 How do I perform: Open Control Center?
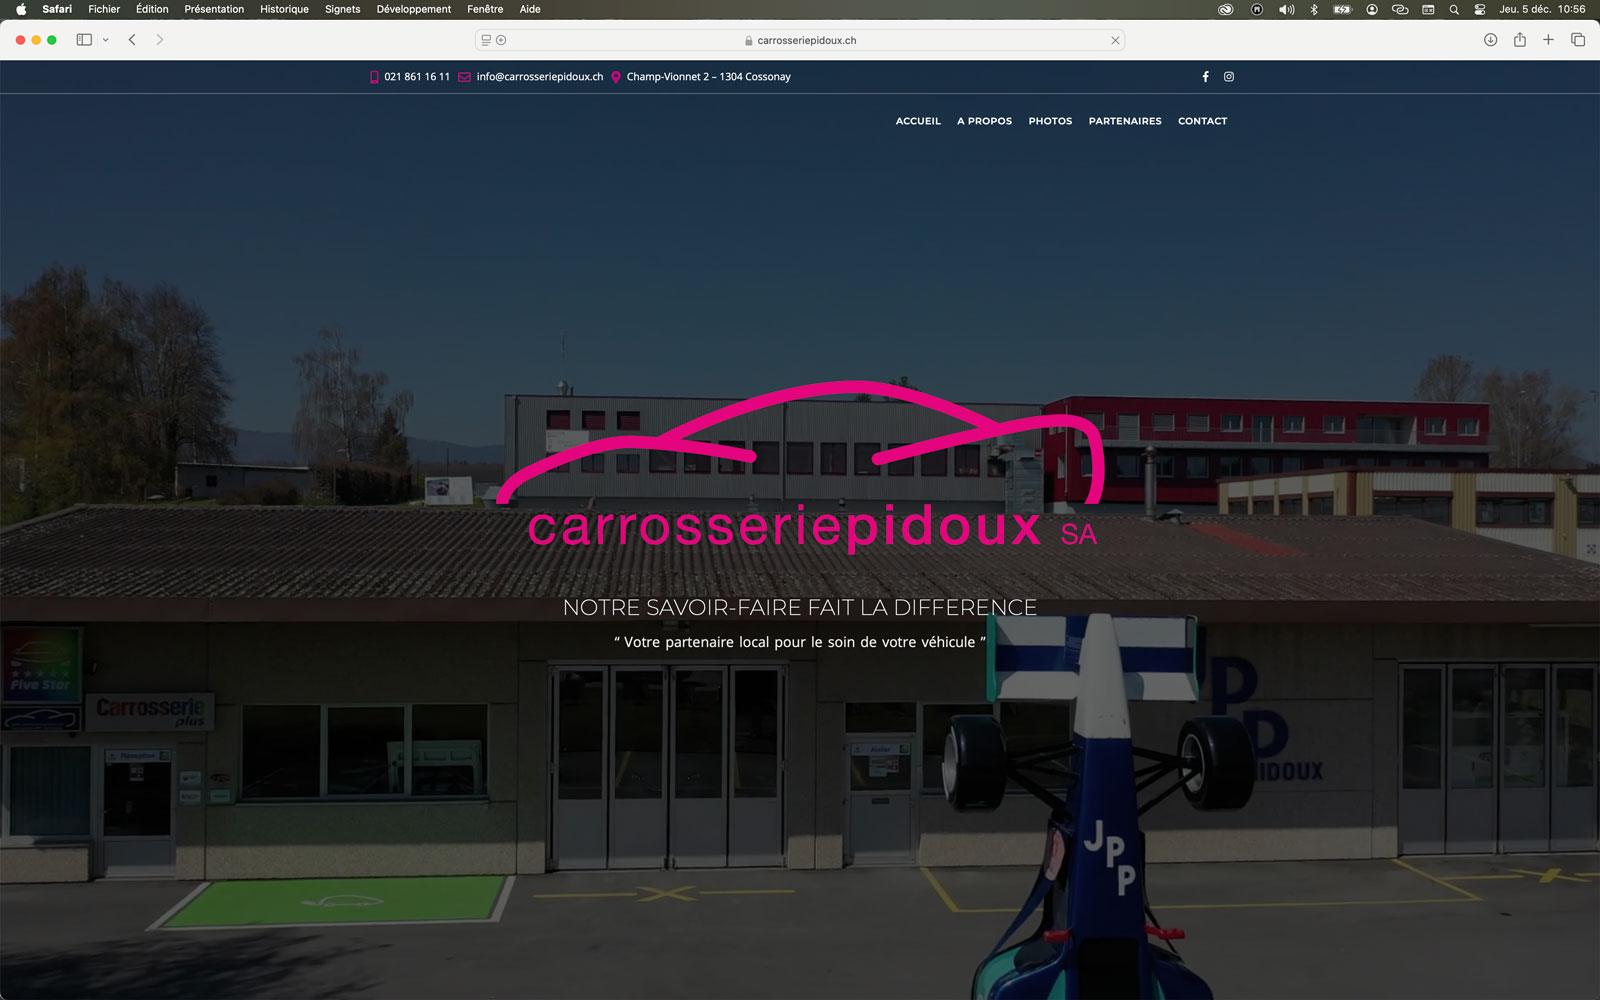(1480, 9)
